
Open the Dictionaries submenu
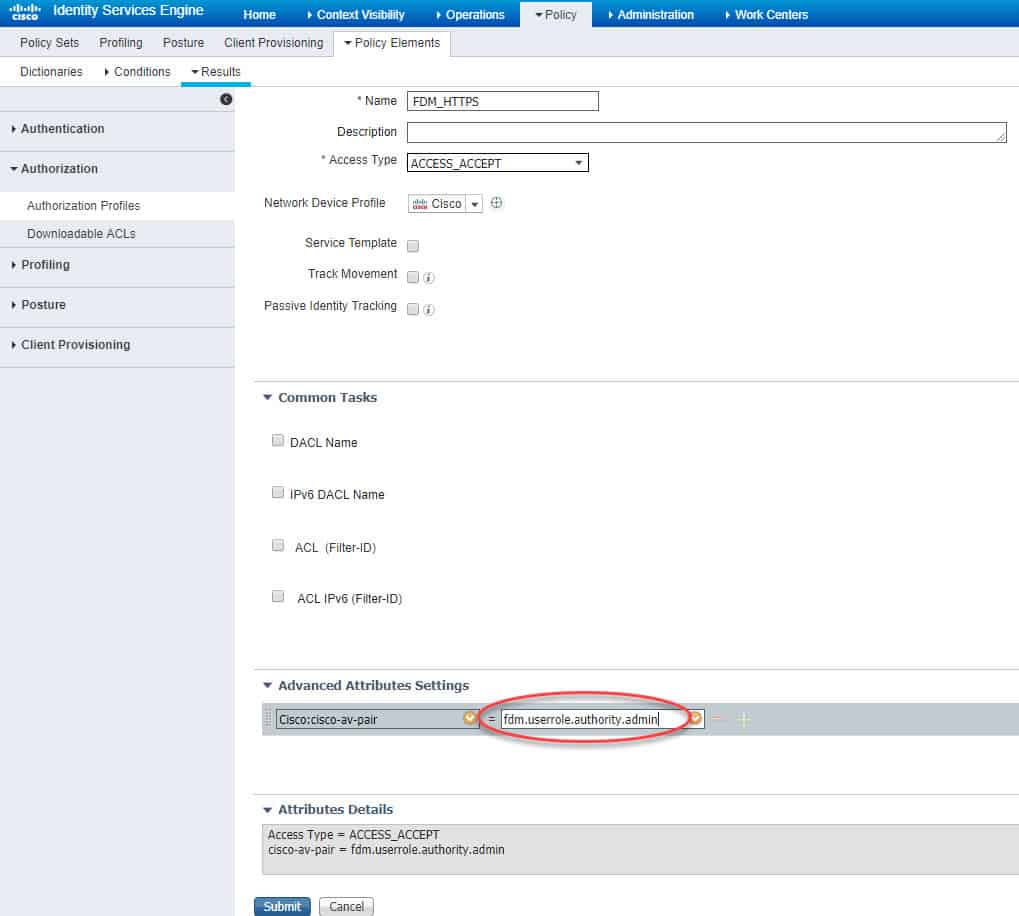click(x=51, y=71)
